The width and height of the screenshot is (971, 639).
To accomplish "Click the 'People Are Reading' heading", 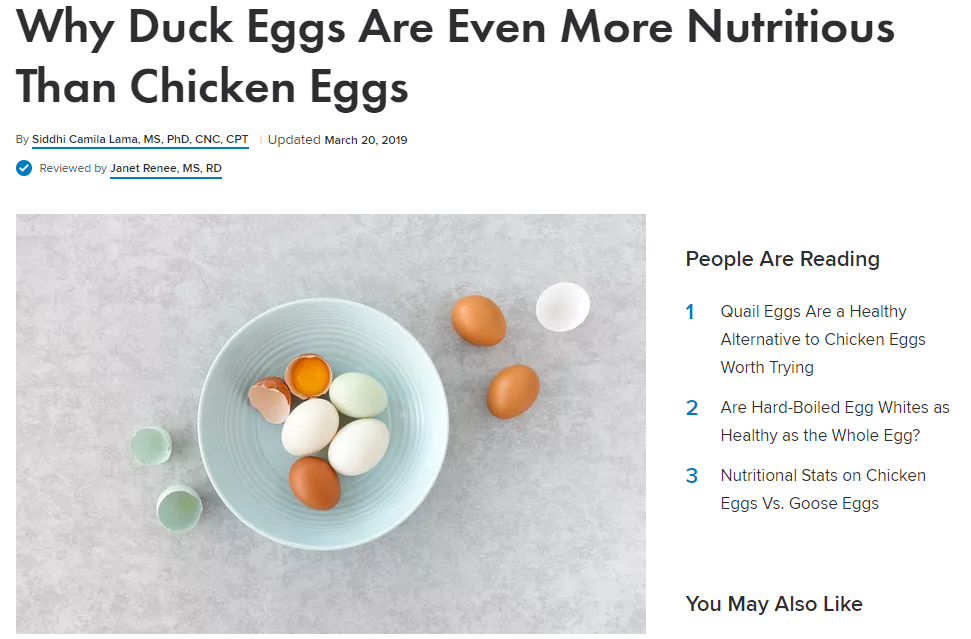I will coord(783,259).
